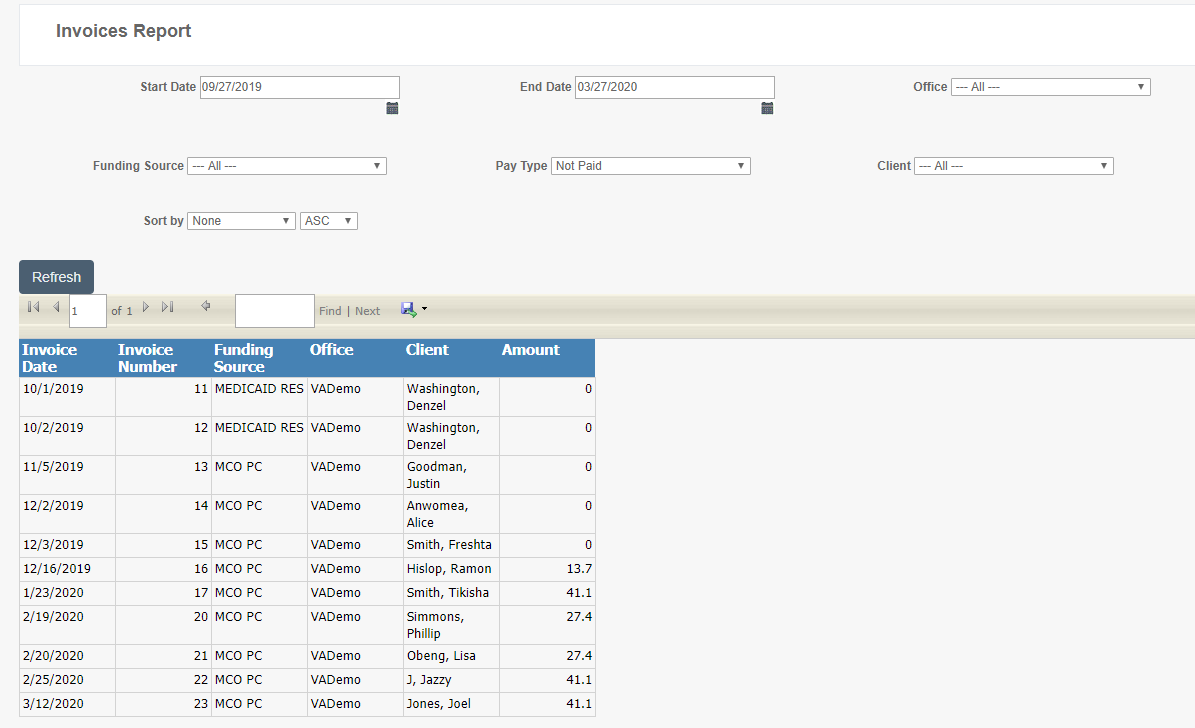
Task: Click the back-to-parent-report arrow icon
Action: click(206, 307)
